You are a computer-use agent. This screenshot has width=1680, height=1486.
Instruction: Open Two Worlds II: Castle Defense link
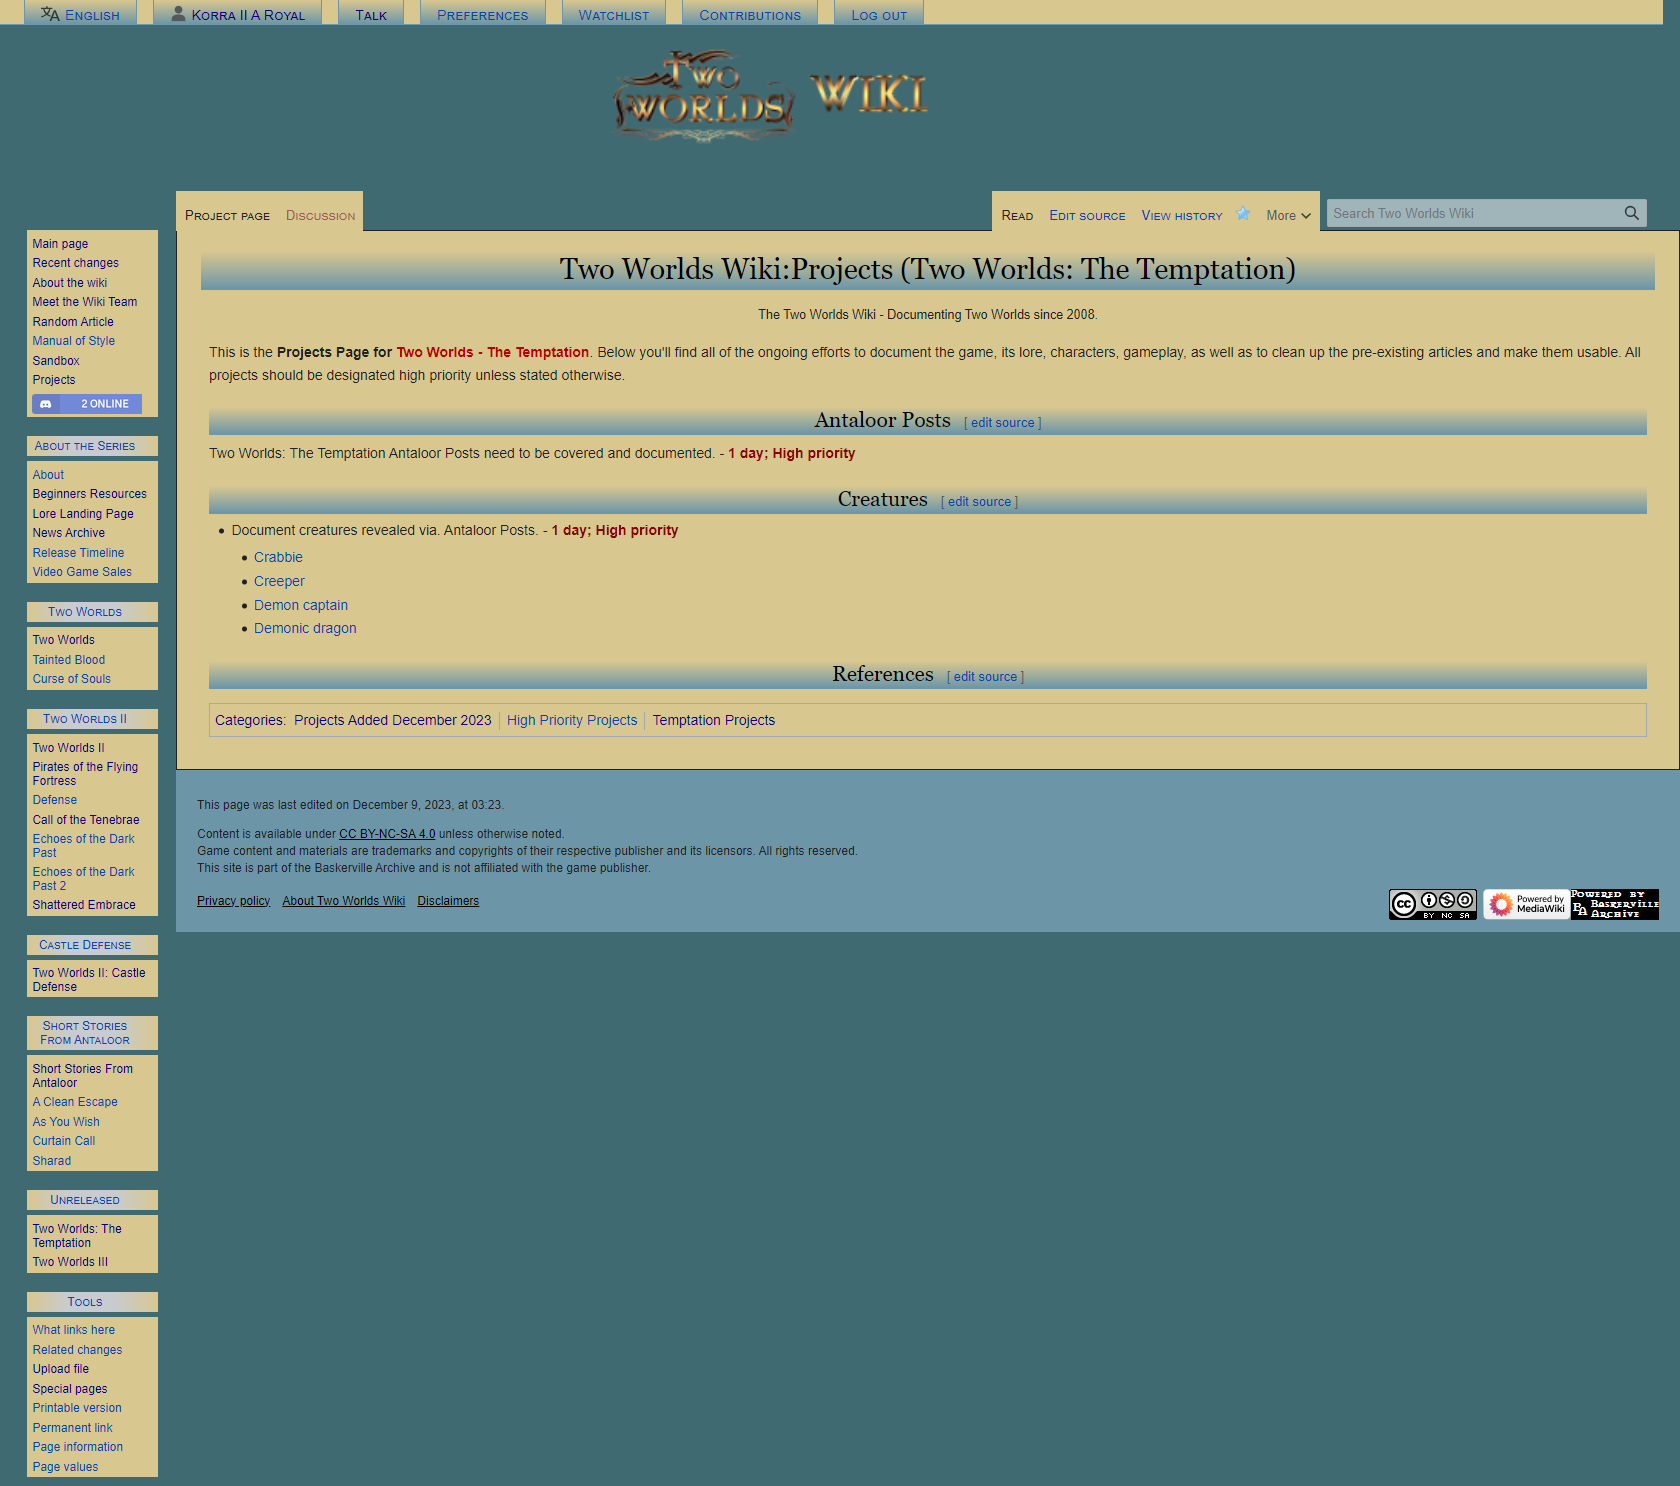click(x=89, y=980)
